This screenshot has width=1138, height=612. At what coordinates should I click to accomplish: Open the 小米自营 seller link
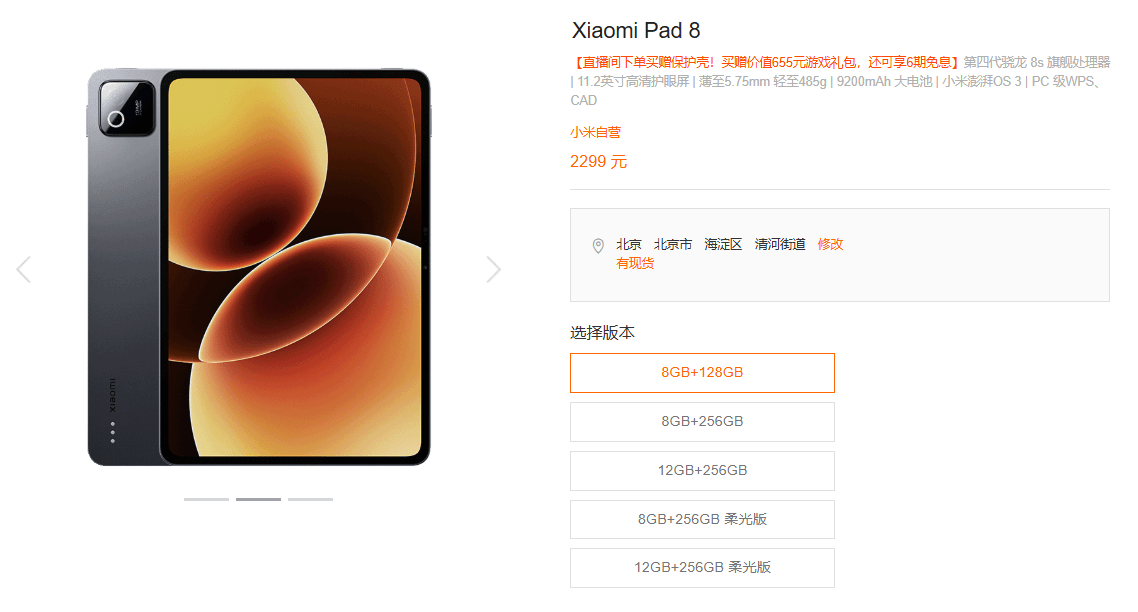click(x=596, y=132)
